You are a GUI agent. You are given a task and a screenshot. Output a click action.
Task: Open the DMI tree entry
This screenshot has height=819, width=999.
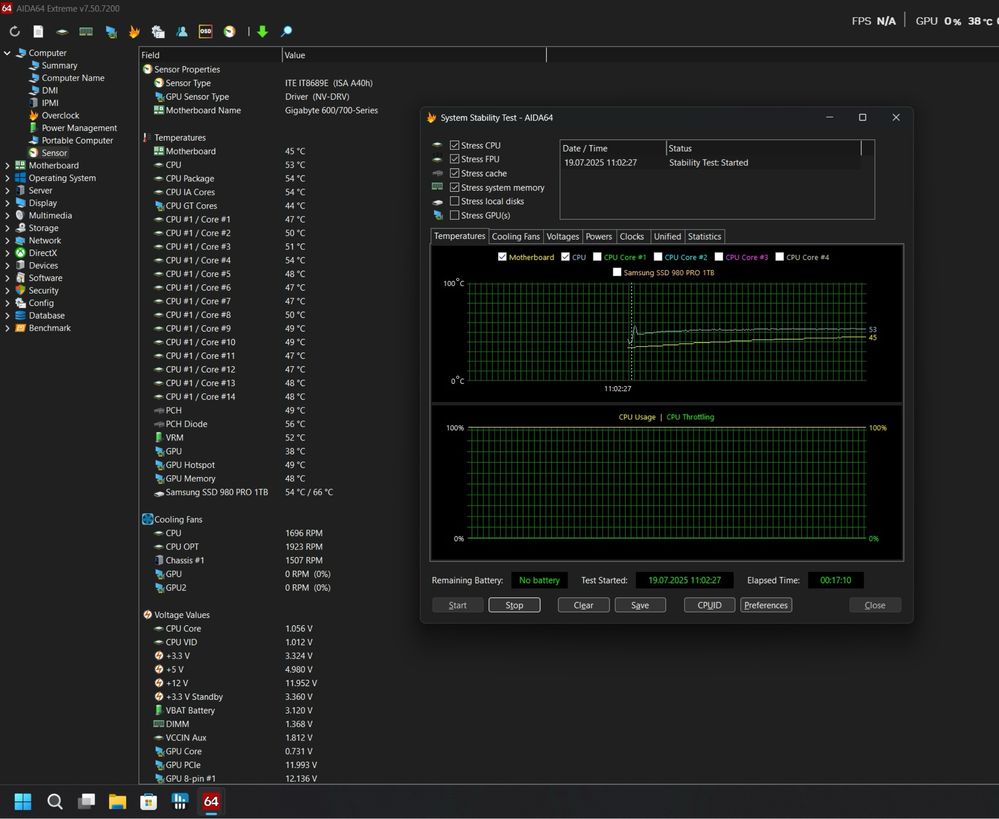pyautogui.click(x=50, y=91)
